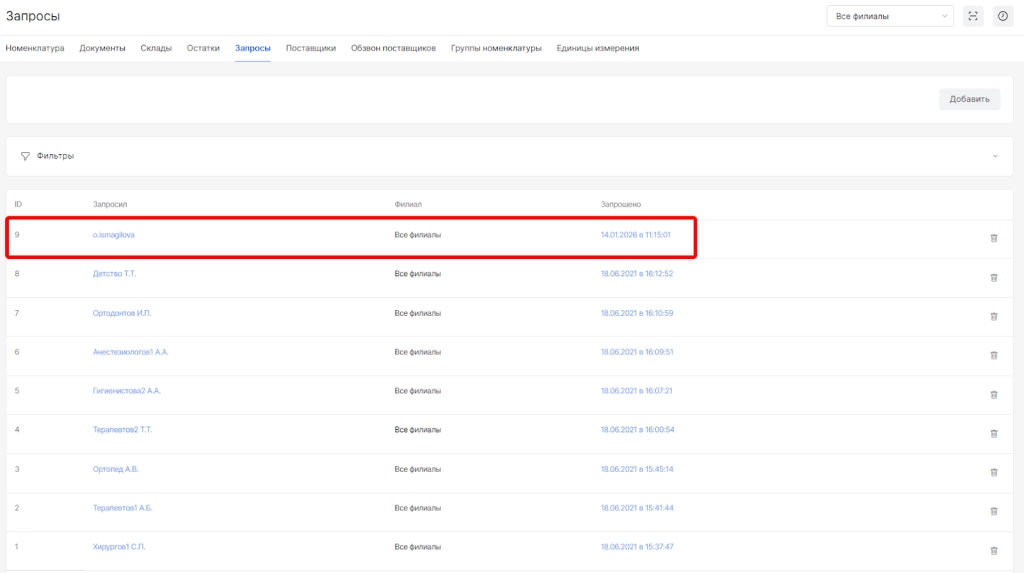Image resolution: width=1024 pixels, height=573 pixels.
Task: Delete Хирургов1 С.П. request with trash icon
Action: 993,550
